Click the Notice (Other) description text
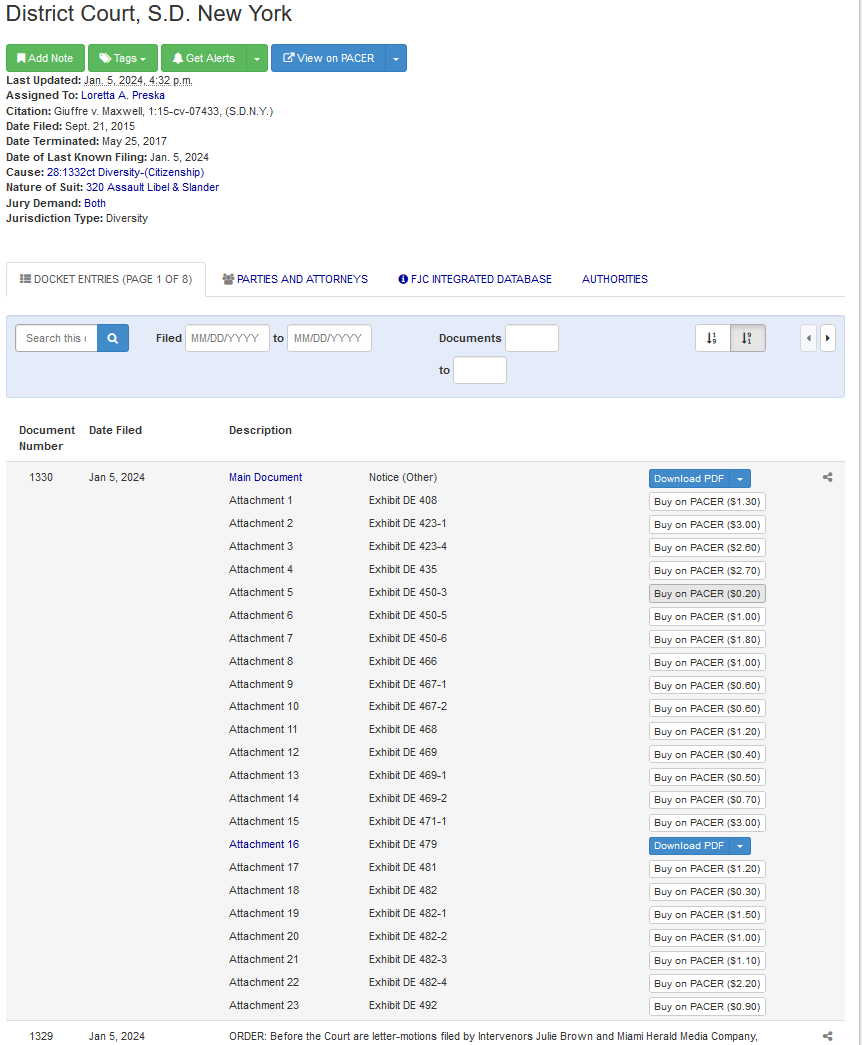This screenshot has width=862, height=1045. 403,477
